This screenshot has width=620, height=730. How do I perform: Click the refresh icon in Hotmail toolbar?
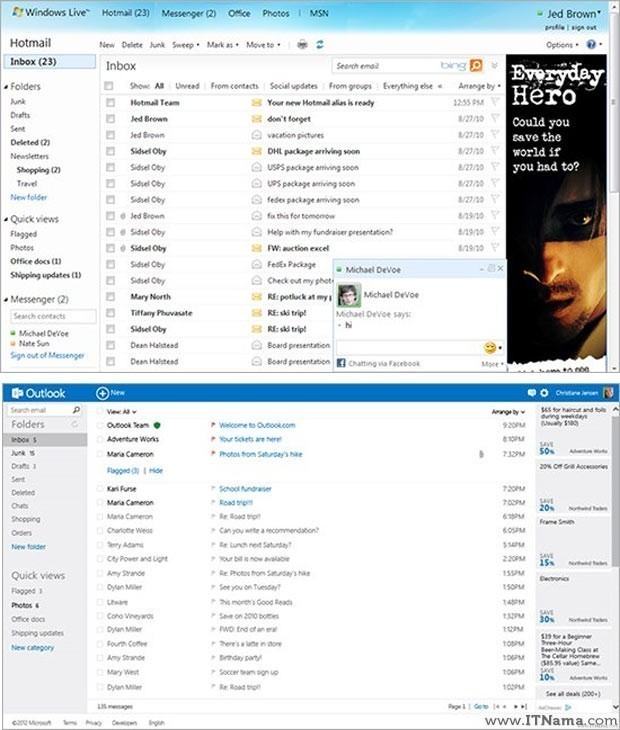coord(319,45)
